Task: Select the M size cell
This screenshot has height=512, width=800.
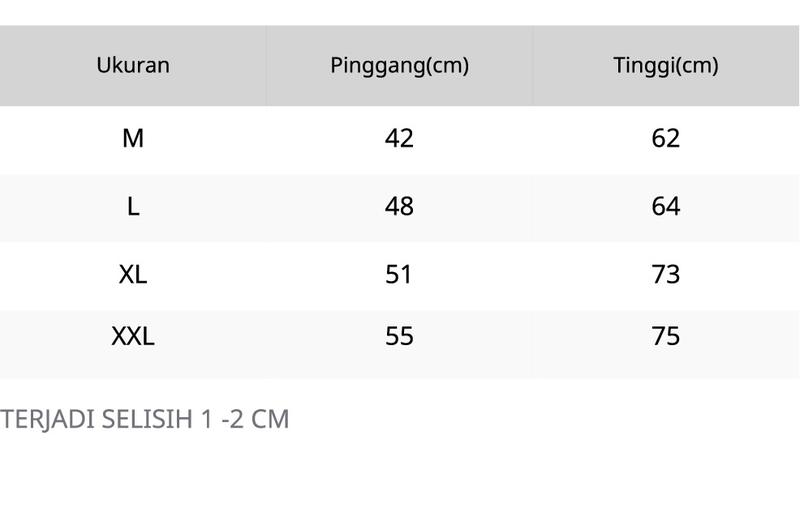Action: 133,138
